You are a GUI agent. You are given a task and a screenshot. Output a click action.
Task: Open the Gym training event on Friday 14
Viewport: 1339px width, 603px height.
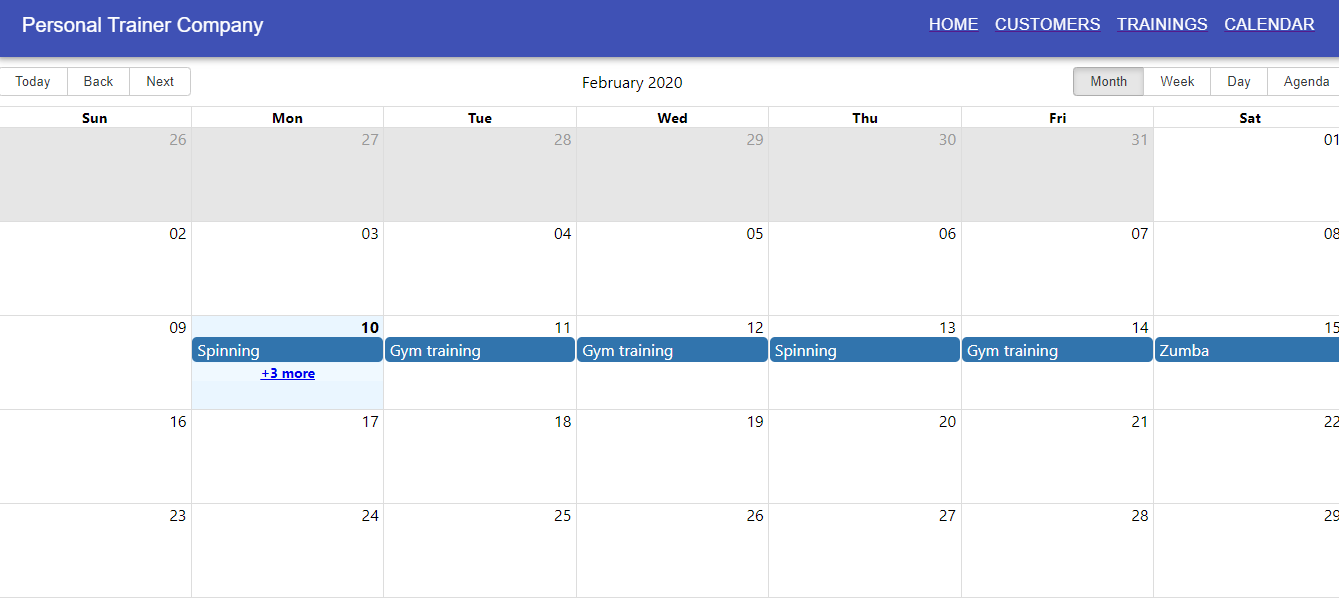(1057, 350)
